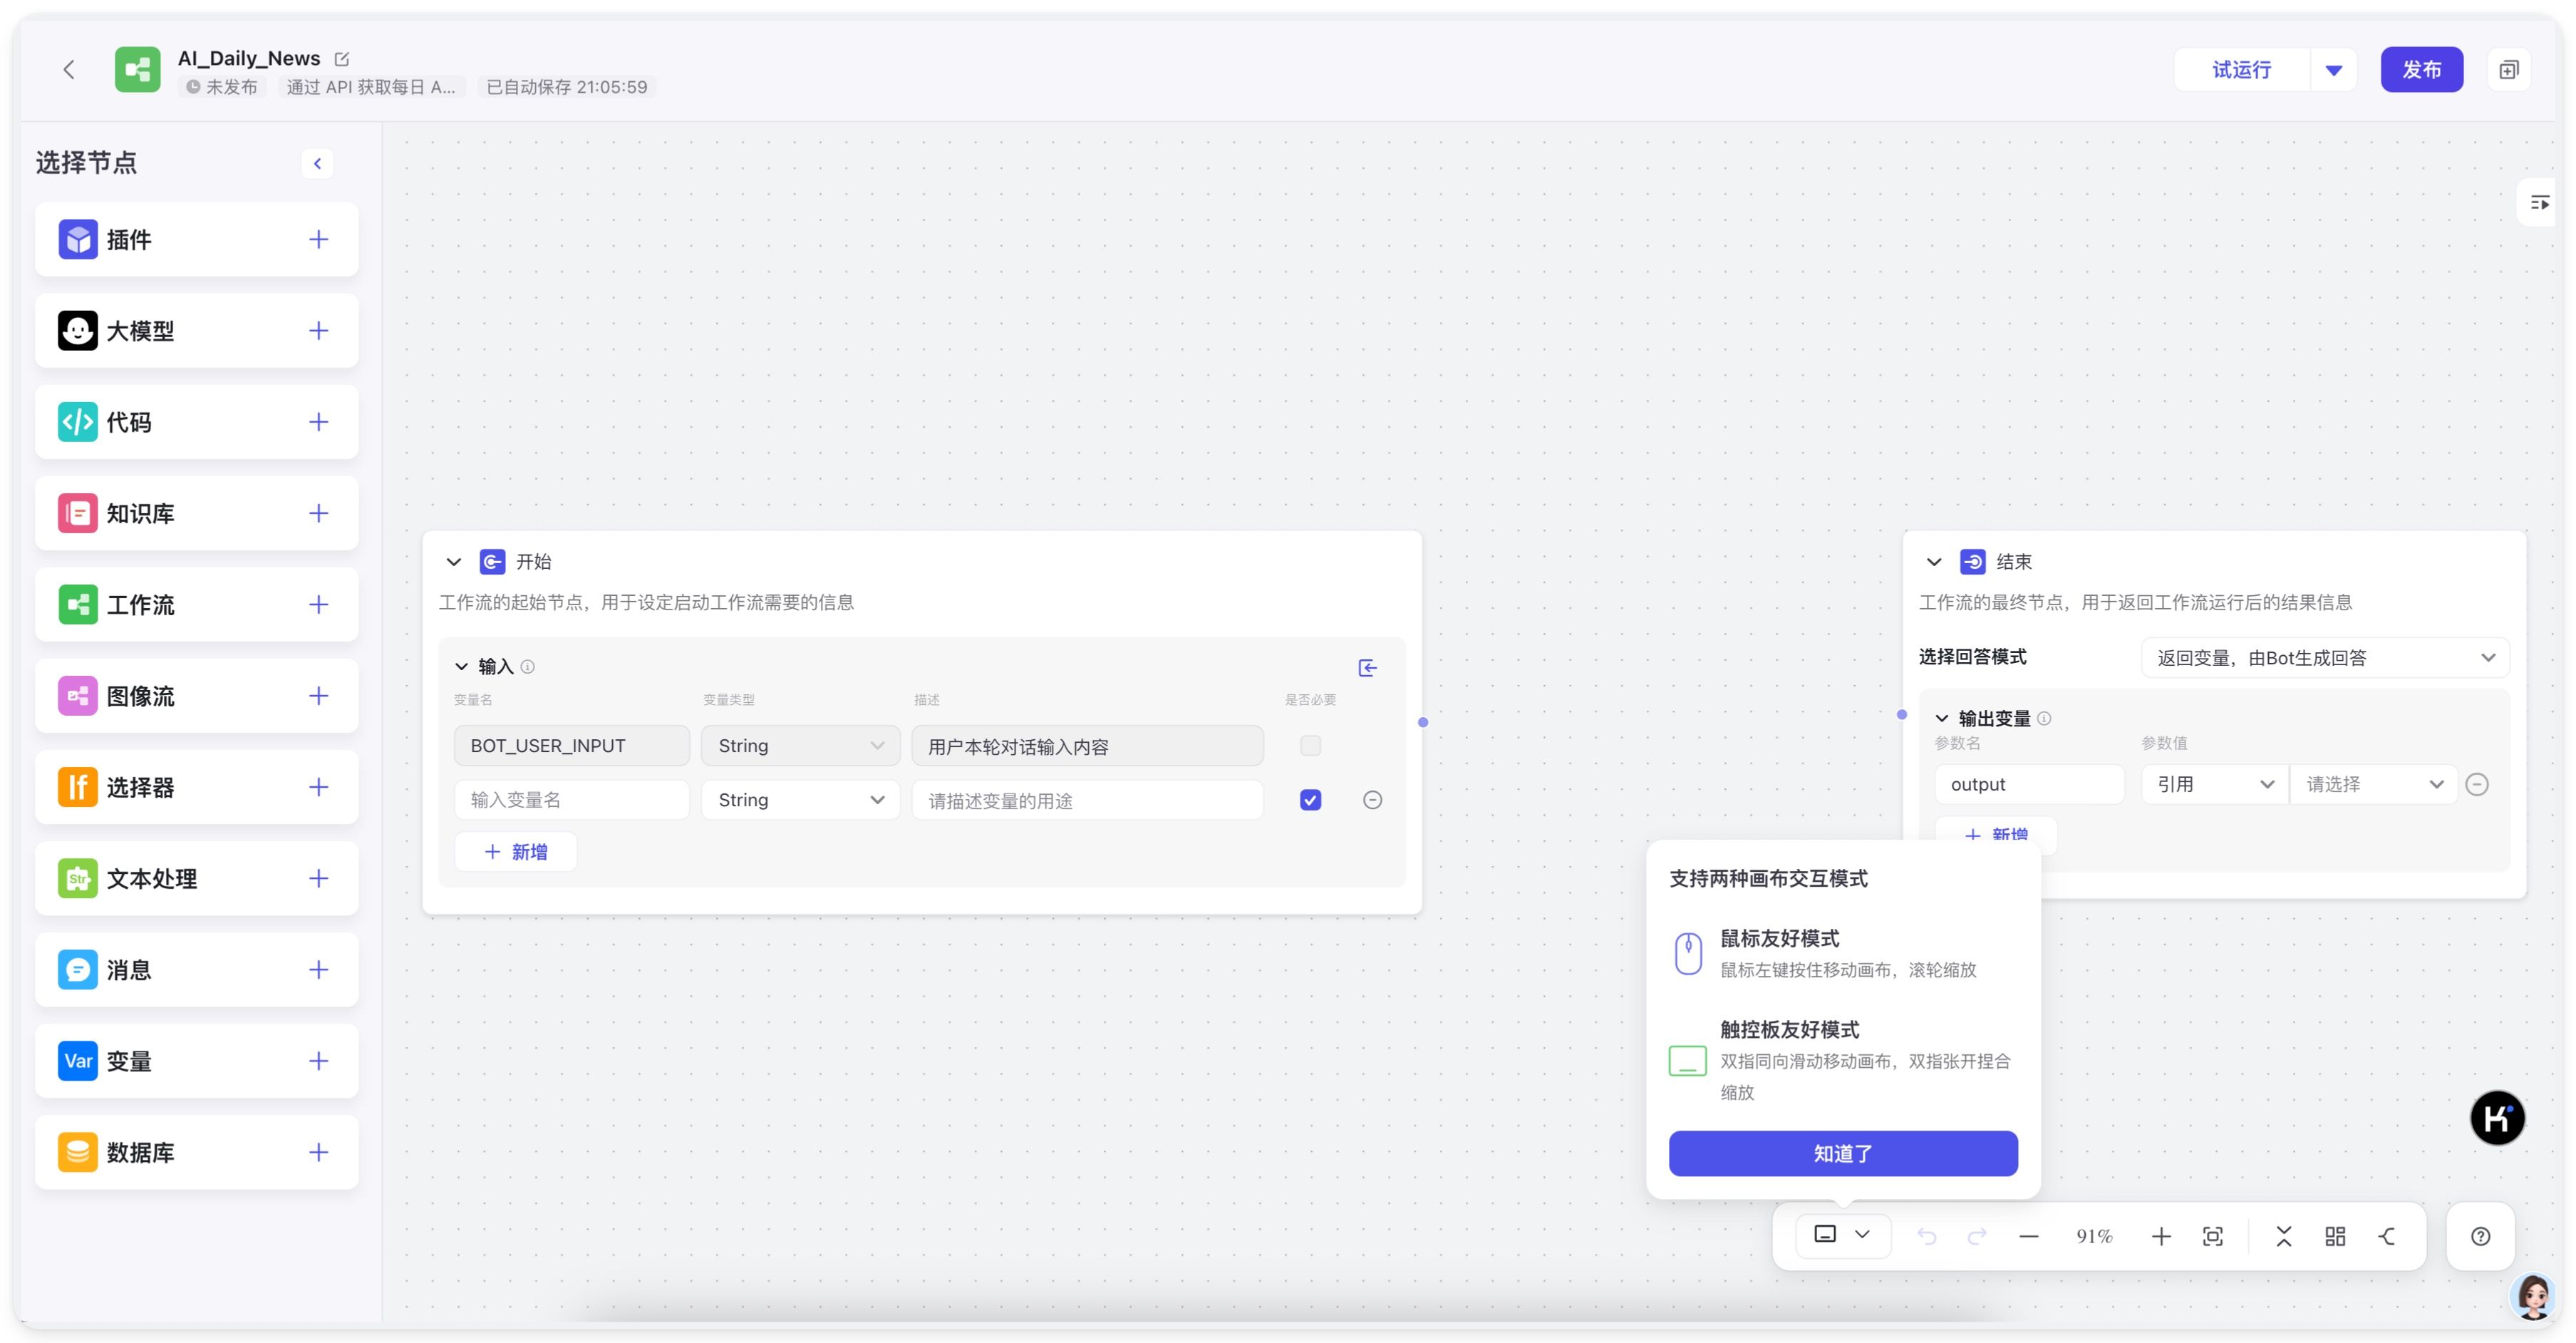Click the 知道了 button
Viewport: 2576px width, 1343px height.
(1842, 1153)
